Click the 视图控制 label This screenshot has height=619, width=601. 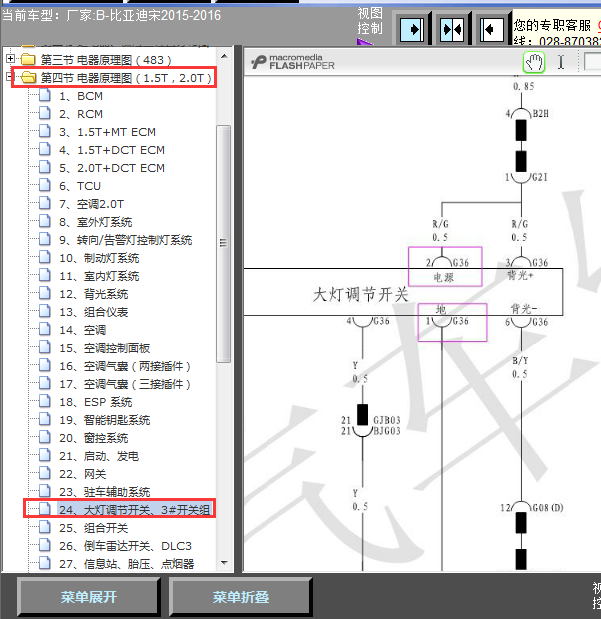pyautogui.click(x=370, y=21)
